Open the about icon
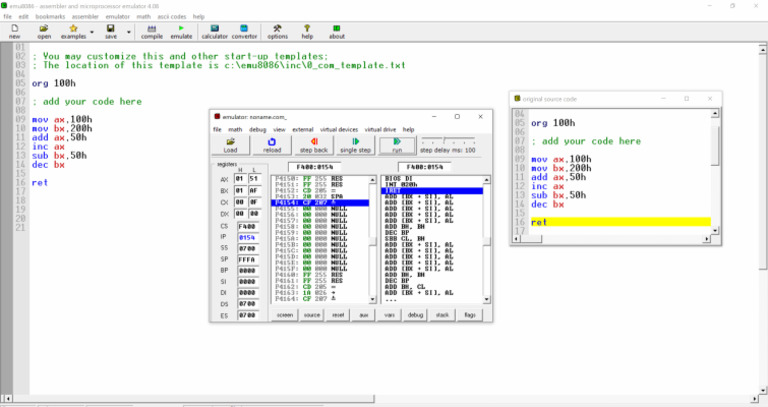The image size is (768, 407). [336, 32]
